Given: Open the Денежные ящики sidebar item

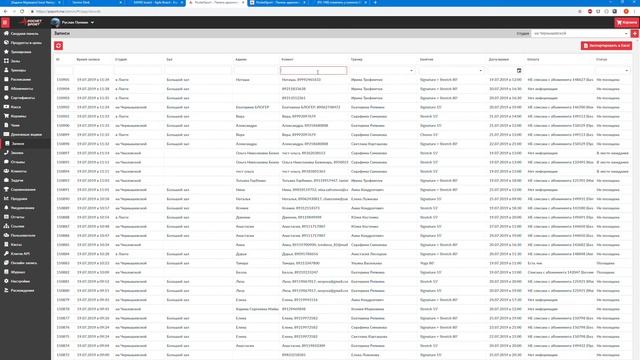Looking at the screenshot, I should pos(25,134).
